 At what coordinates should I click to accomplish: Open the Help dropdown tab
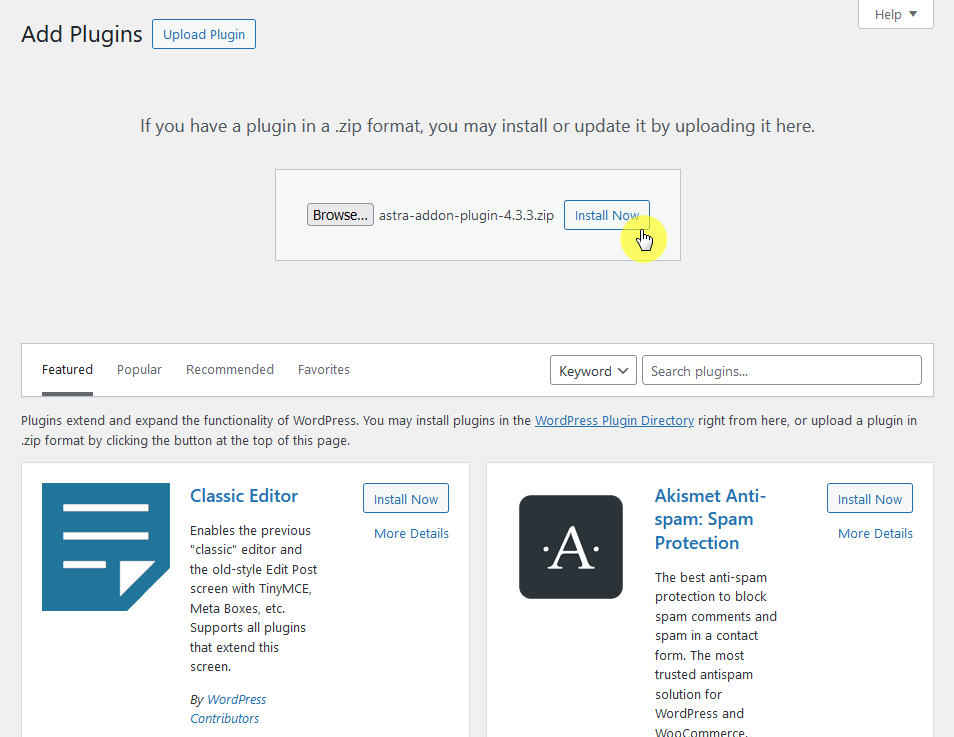click(895, 14)
